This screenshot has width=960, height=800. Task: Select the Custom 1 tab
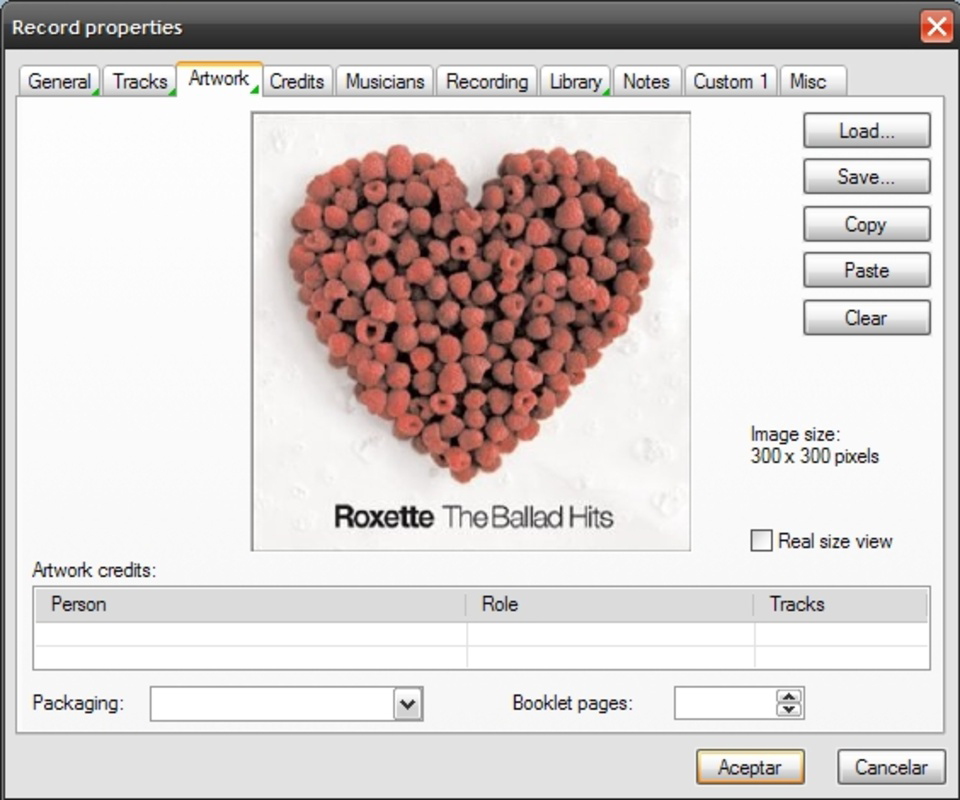(x=730, y=82)
